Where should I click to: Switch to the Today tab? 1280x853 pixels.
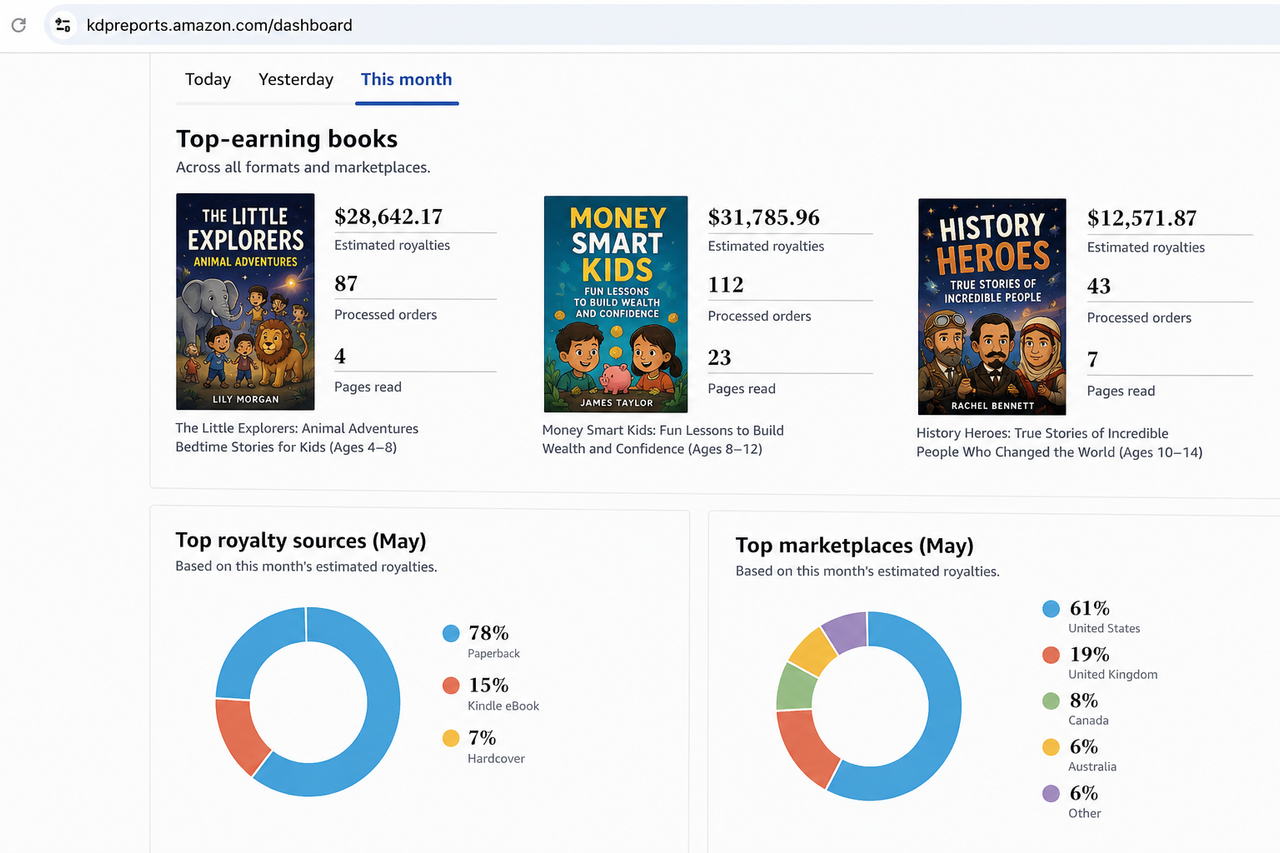(208, 80)
